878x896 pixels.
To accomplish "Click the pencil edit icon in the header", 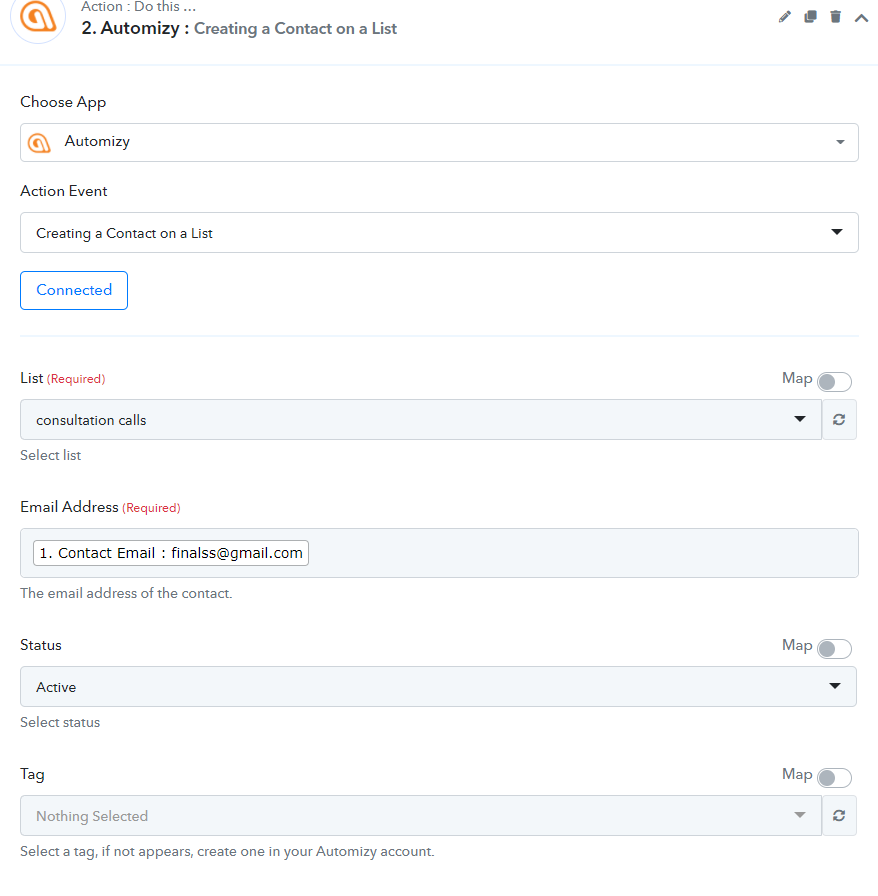I will (785, 17).
